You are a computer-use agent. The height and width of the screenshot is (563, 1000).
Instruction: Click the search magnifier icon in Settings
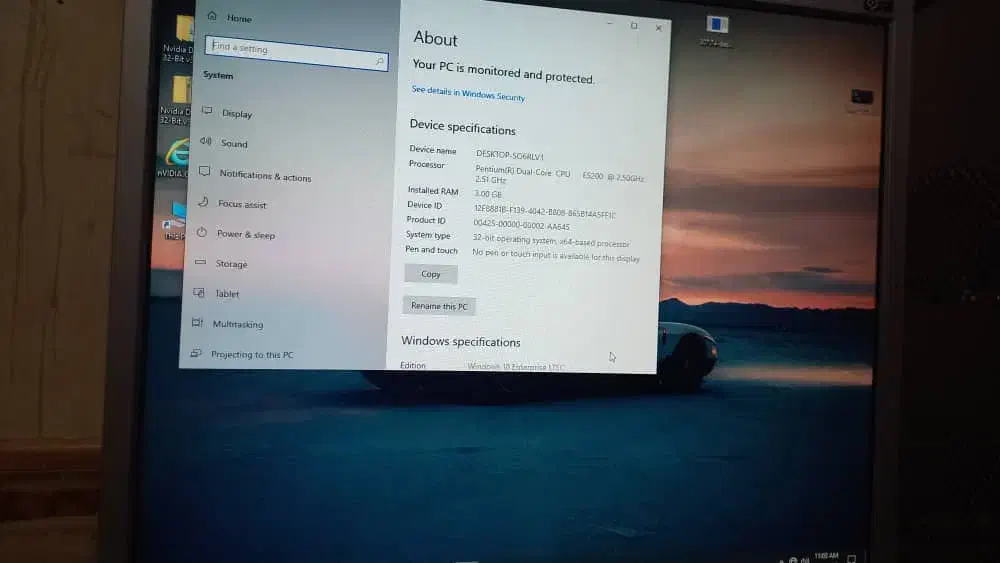[x=379, y=61]
